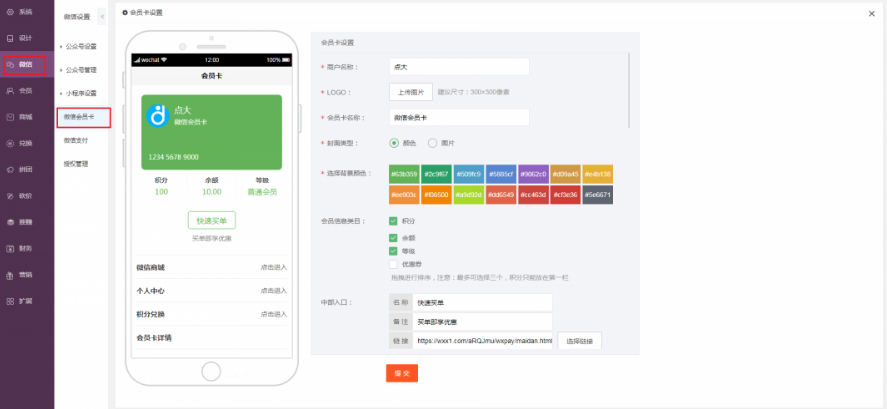This screenshot has width=887, height=409.
Task: Open the 会员 (Members) sidebar icon
Action: (20, 91)
